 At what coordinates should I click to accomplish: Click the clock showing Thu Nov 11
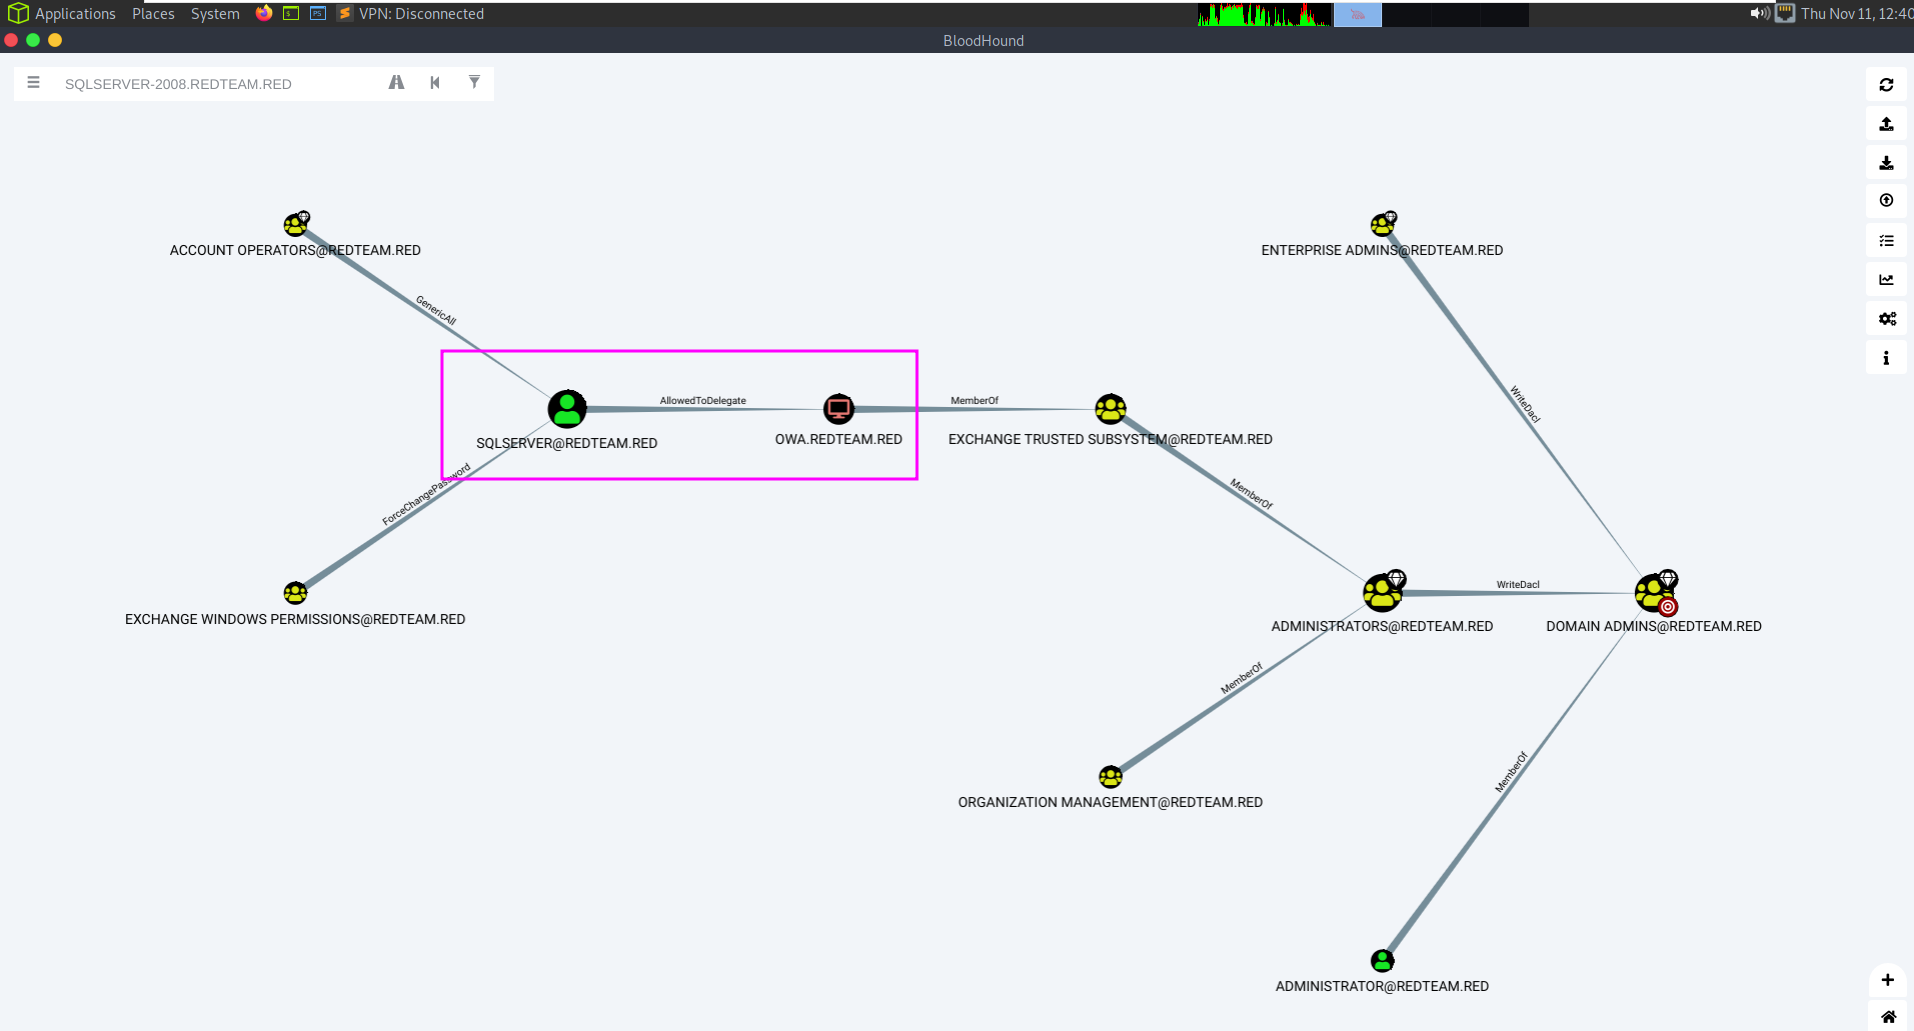(x=1856, y=14)
